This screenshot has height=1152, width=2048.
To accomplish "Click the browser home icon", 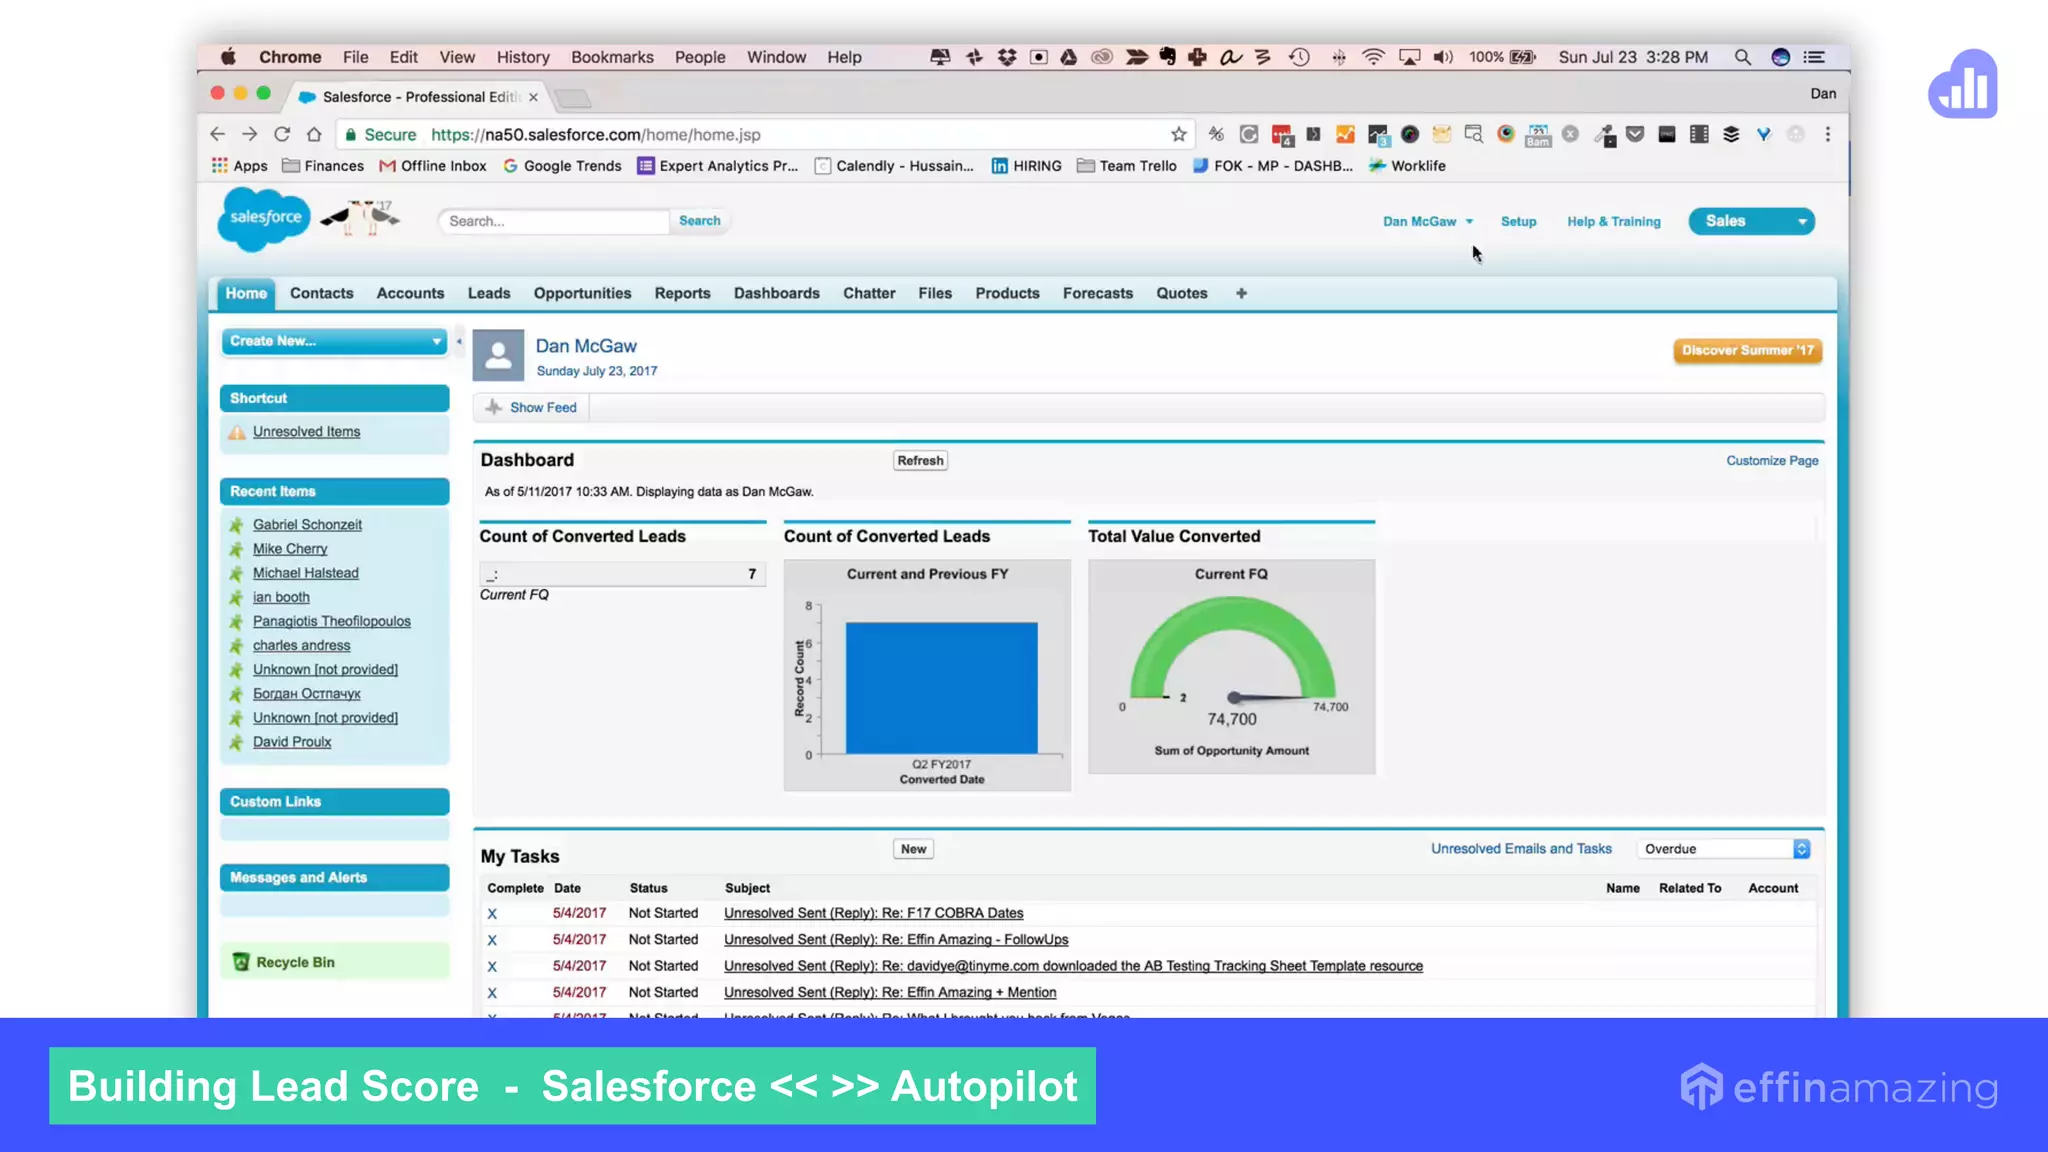I will pyautogui.click(x=314, y=134).
